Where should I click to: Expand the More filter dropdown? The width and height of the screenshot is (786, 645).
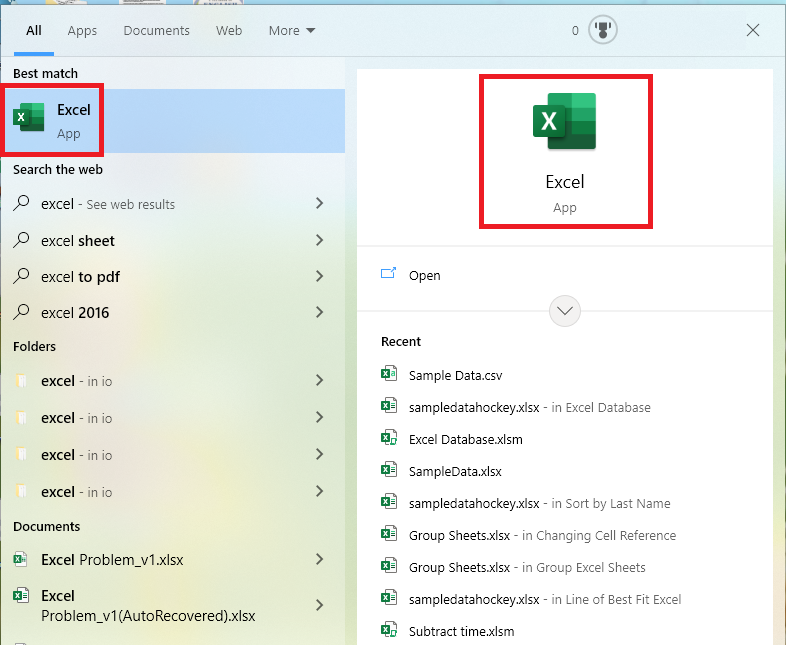point(291,31)
